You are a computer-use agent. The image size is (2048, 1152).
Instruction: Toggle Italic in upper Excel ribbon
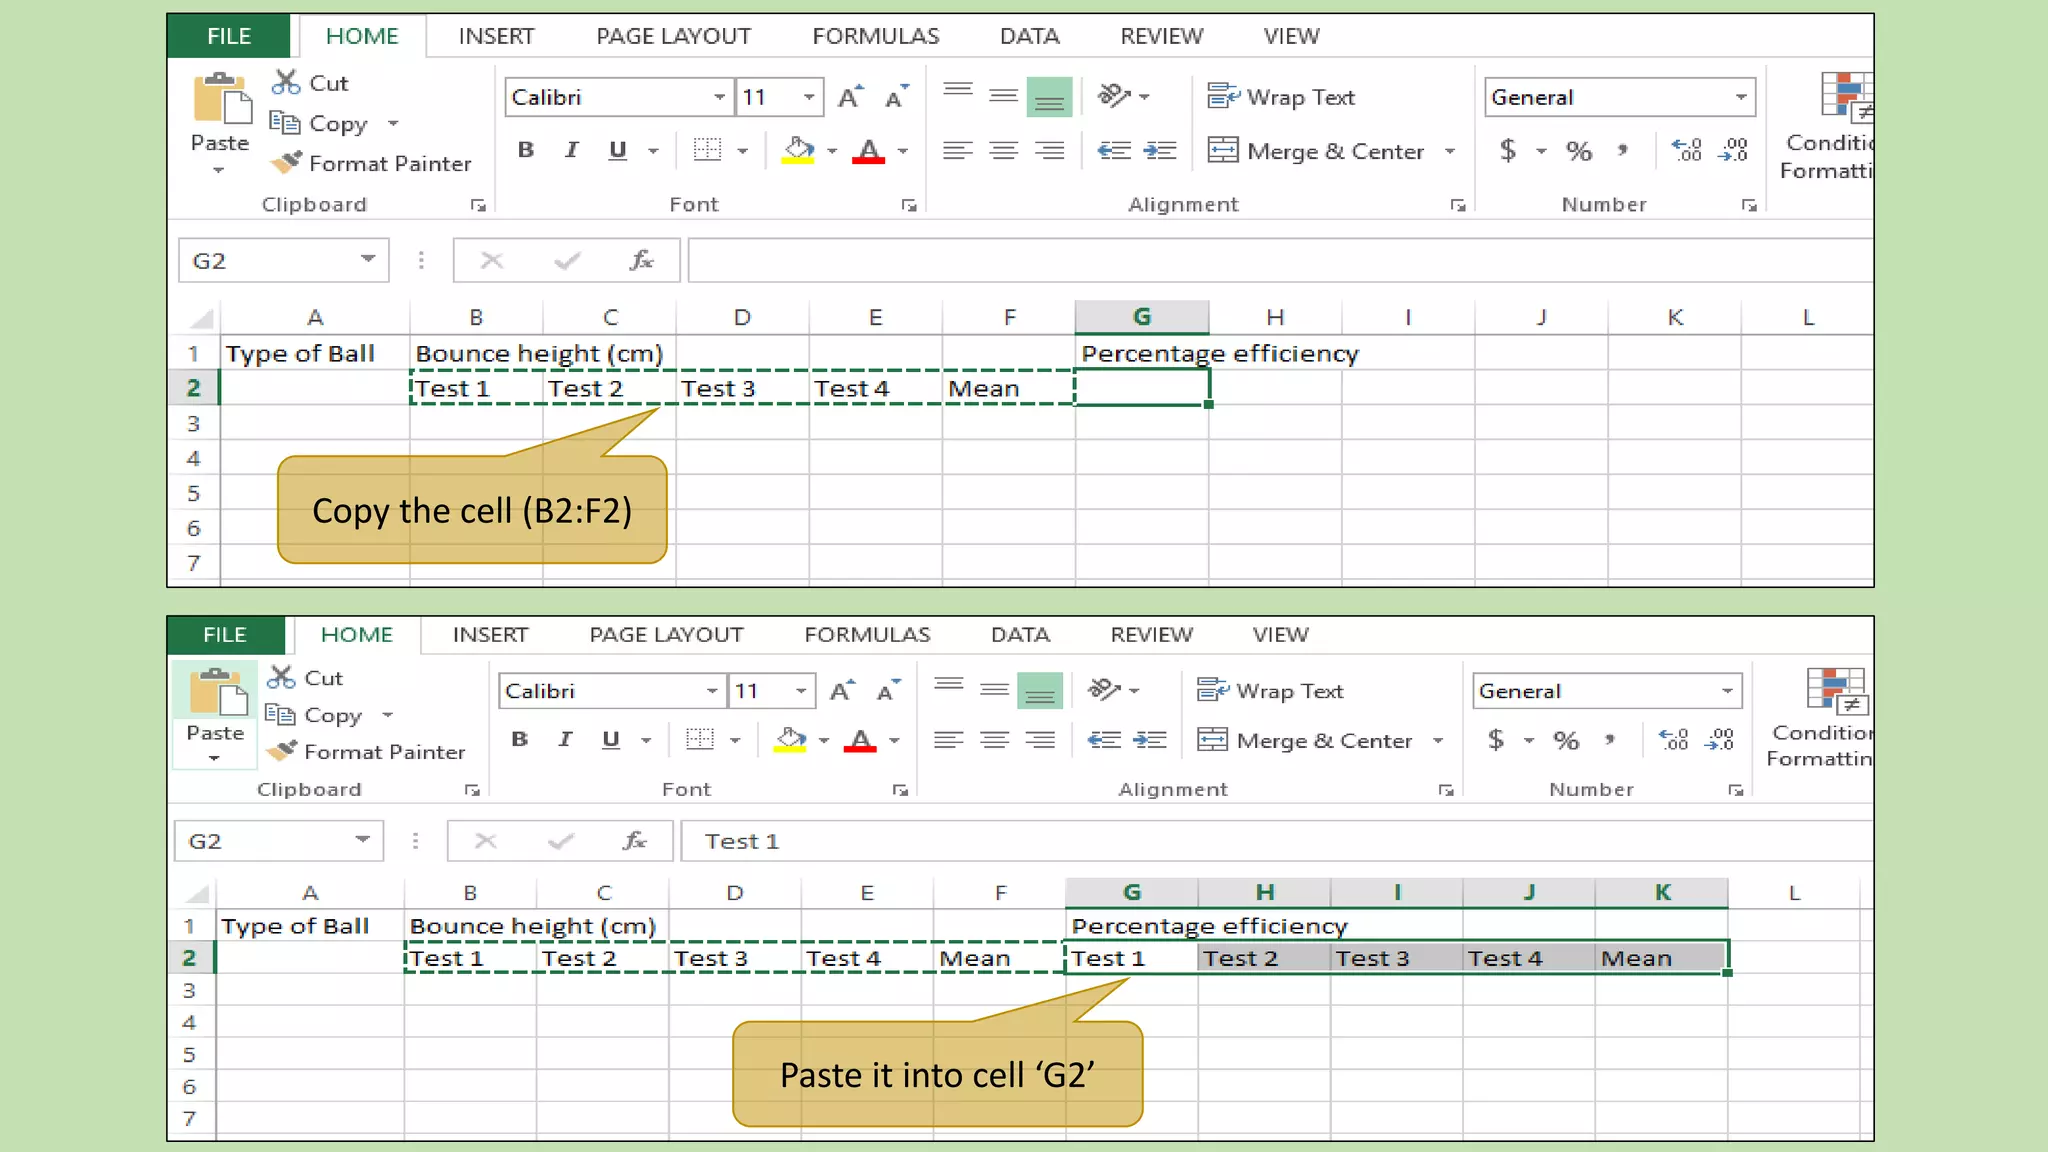571,151
